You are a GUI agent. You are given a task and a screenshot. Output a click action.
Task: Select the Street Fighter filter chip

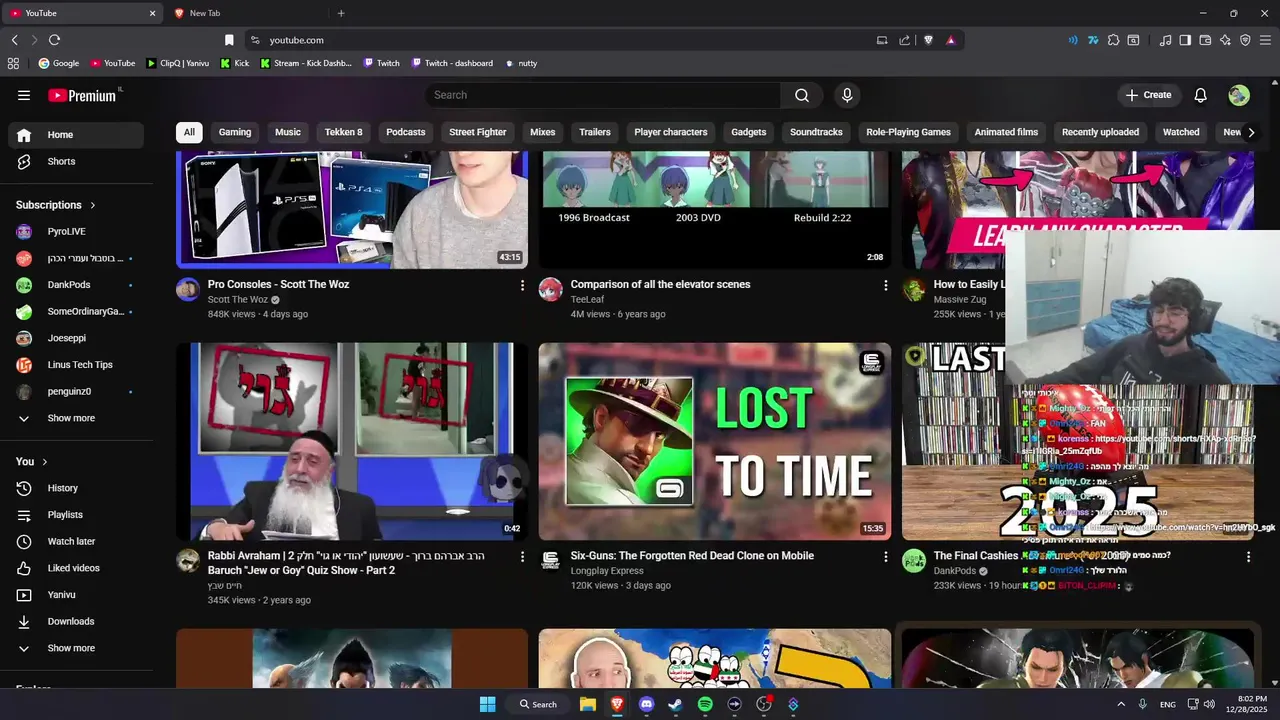(478, 132)
